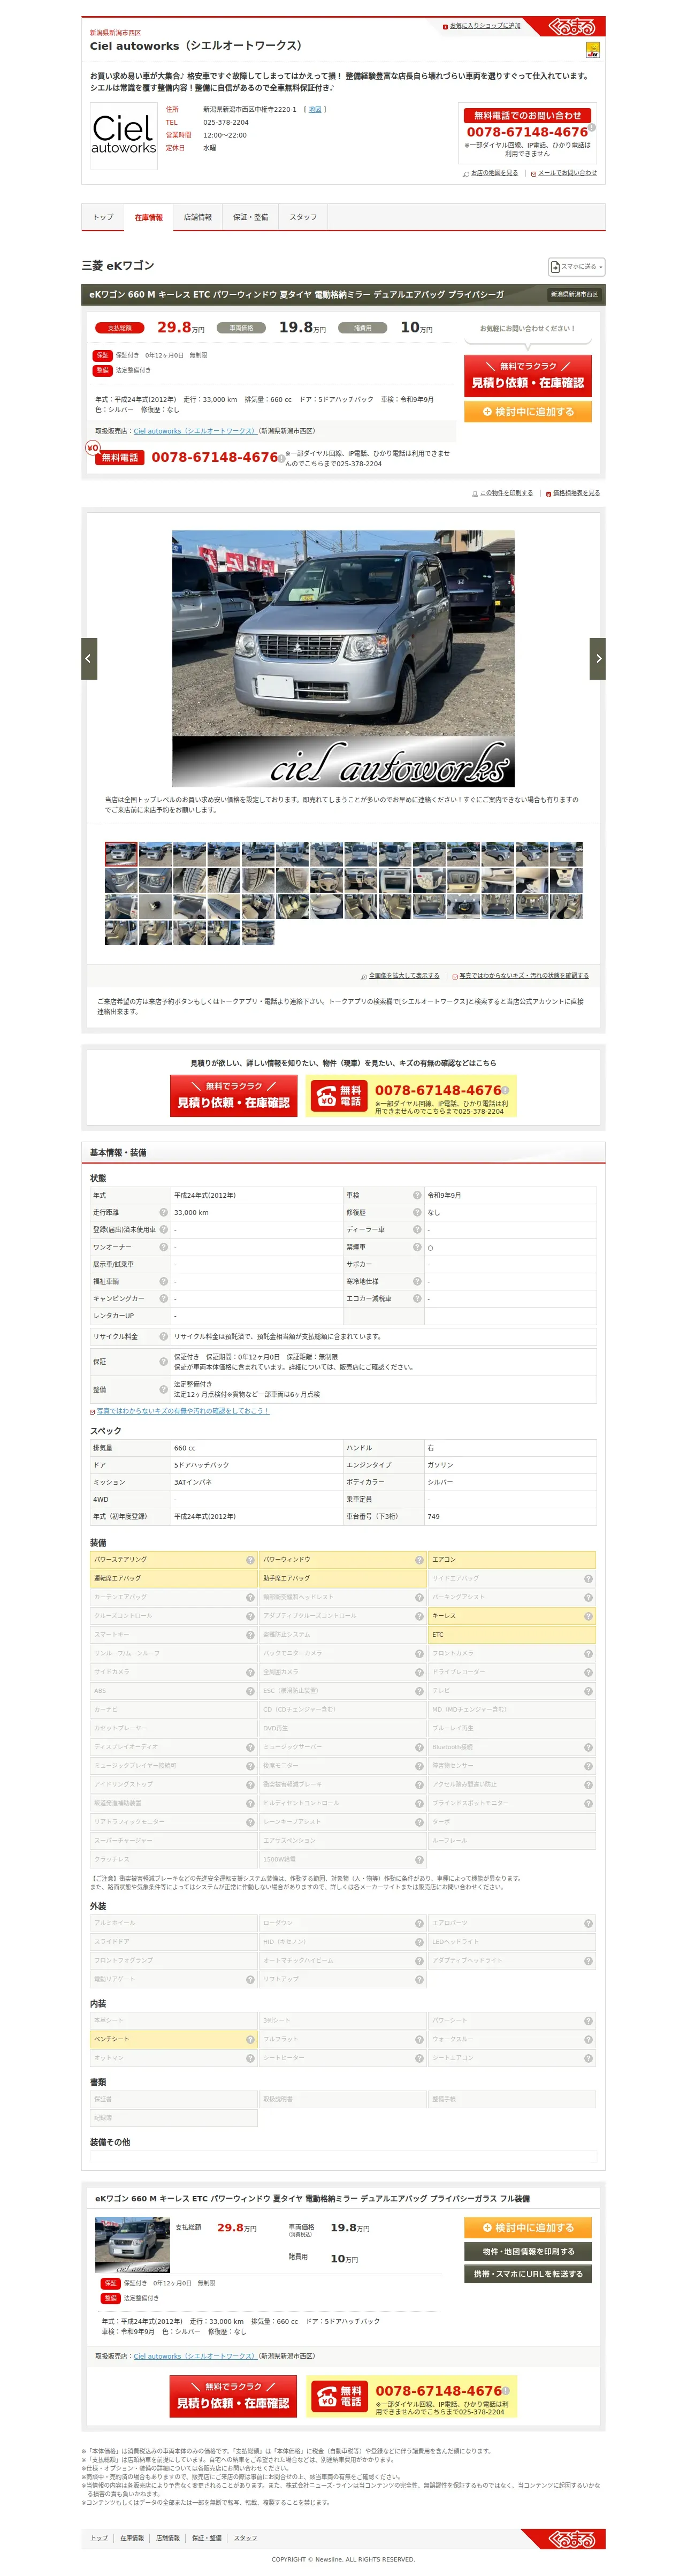Select the first thumbnail in photo gallery
Viewport: 687px width, 2576px height.
[x=121, y=853]
